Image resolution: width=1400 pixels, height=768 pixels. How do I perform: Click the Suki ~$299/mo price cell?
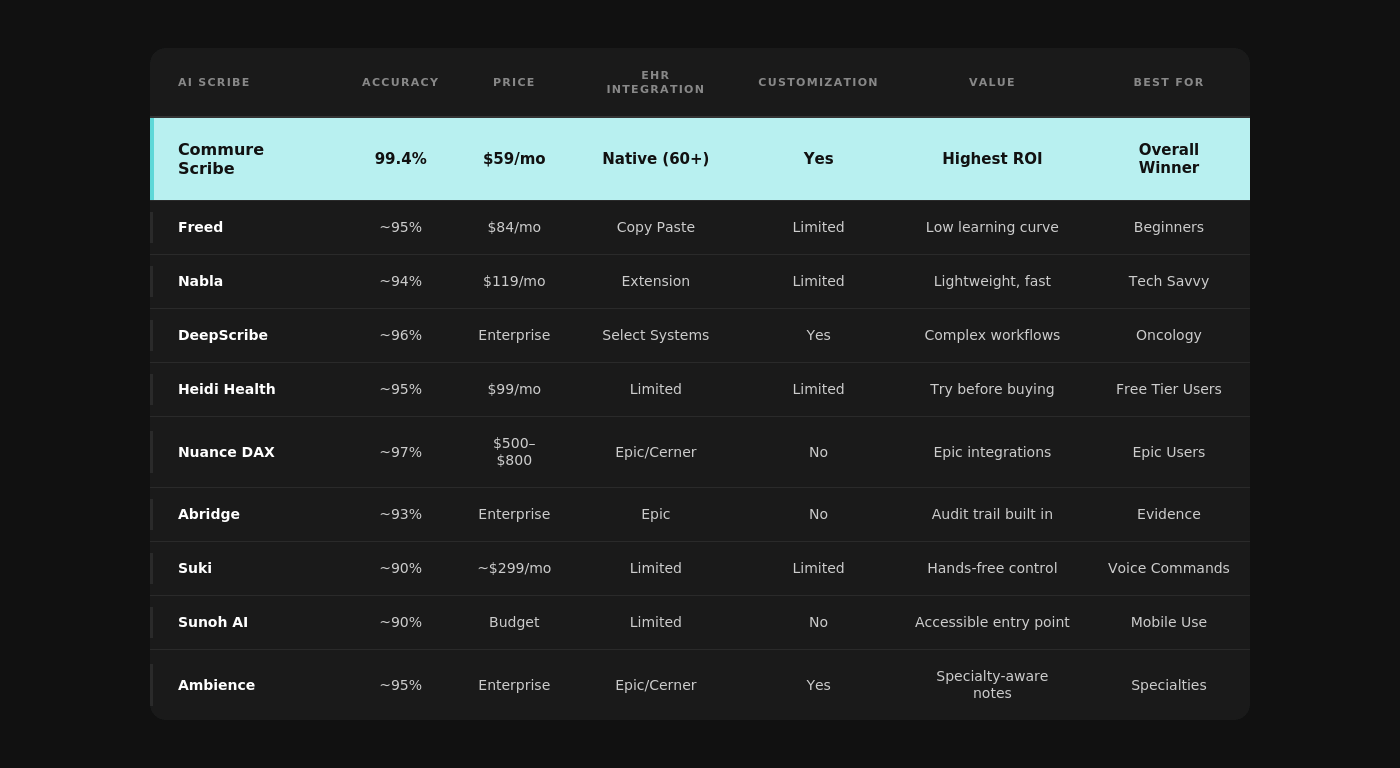pos(514,568)
